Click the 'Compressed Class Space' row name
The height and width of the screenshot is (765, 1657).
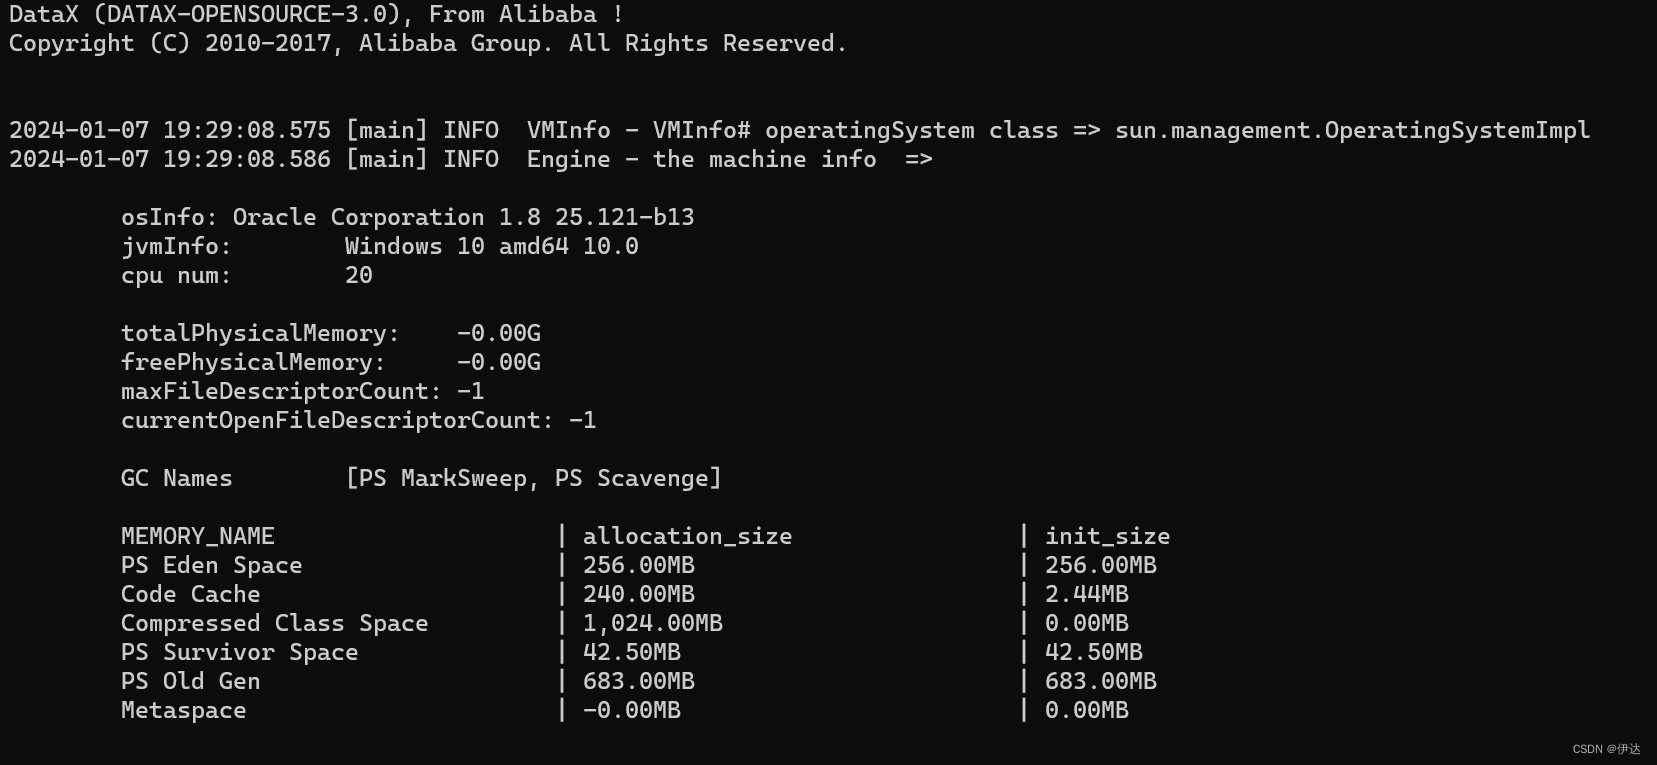274,624
